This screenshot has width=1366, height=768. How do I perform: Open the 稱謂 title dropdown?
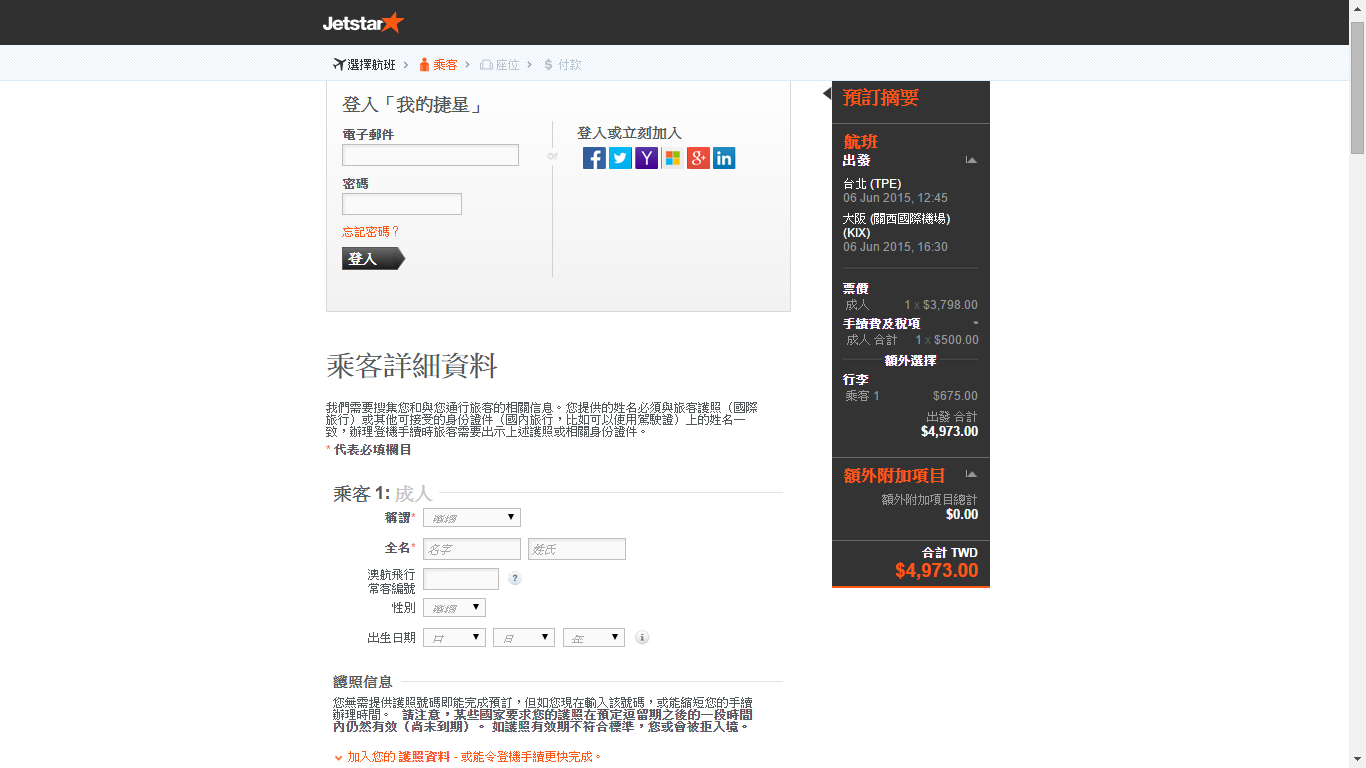pos(472,517)
